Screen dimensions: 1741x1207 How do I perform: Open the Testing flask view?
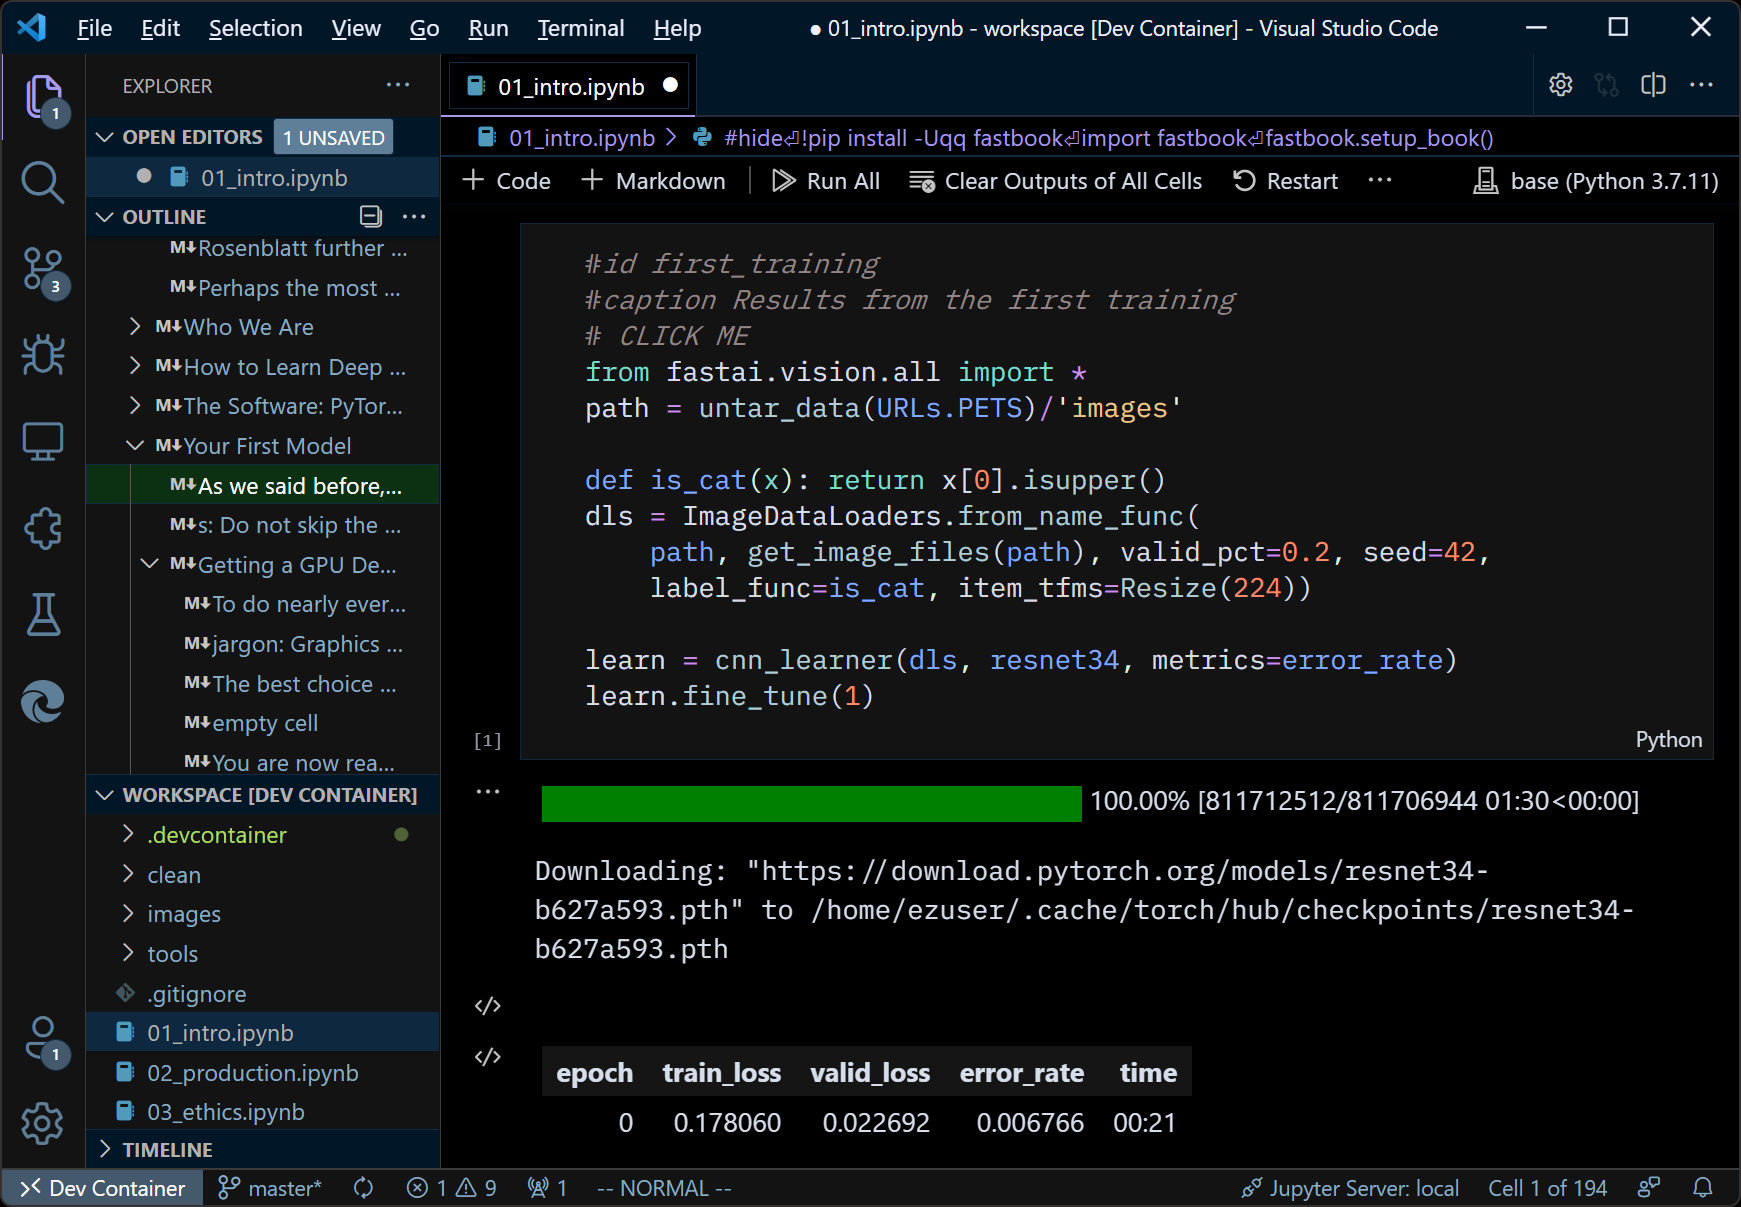point(42,614)
